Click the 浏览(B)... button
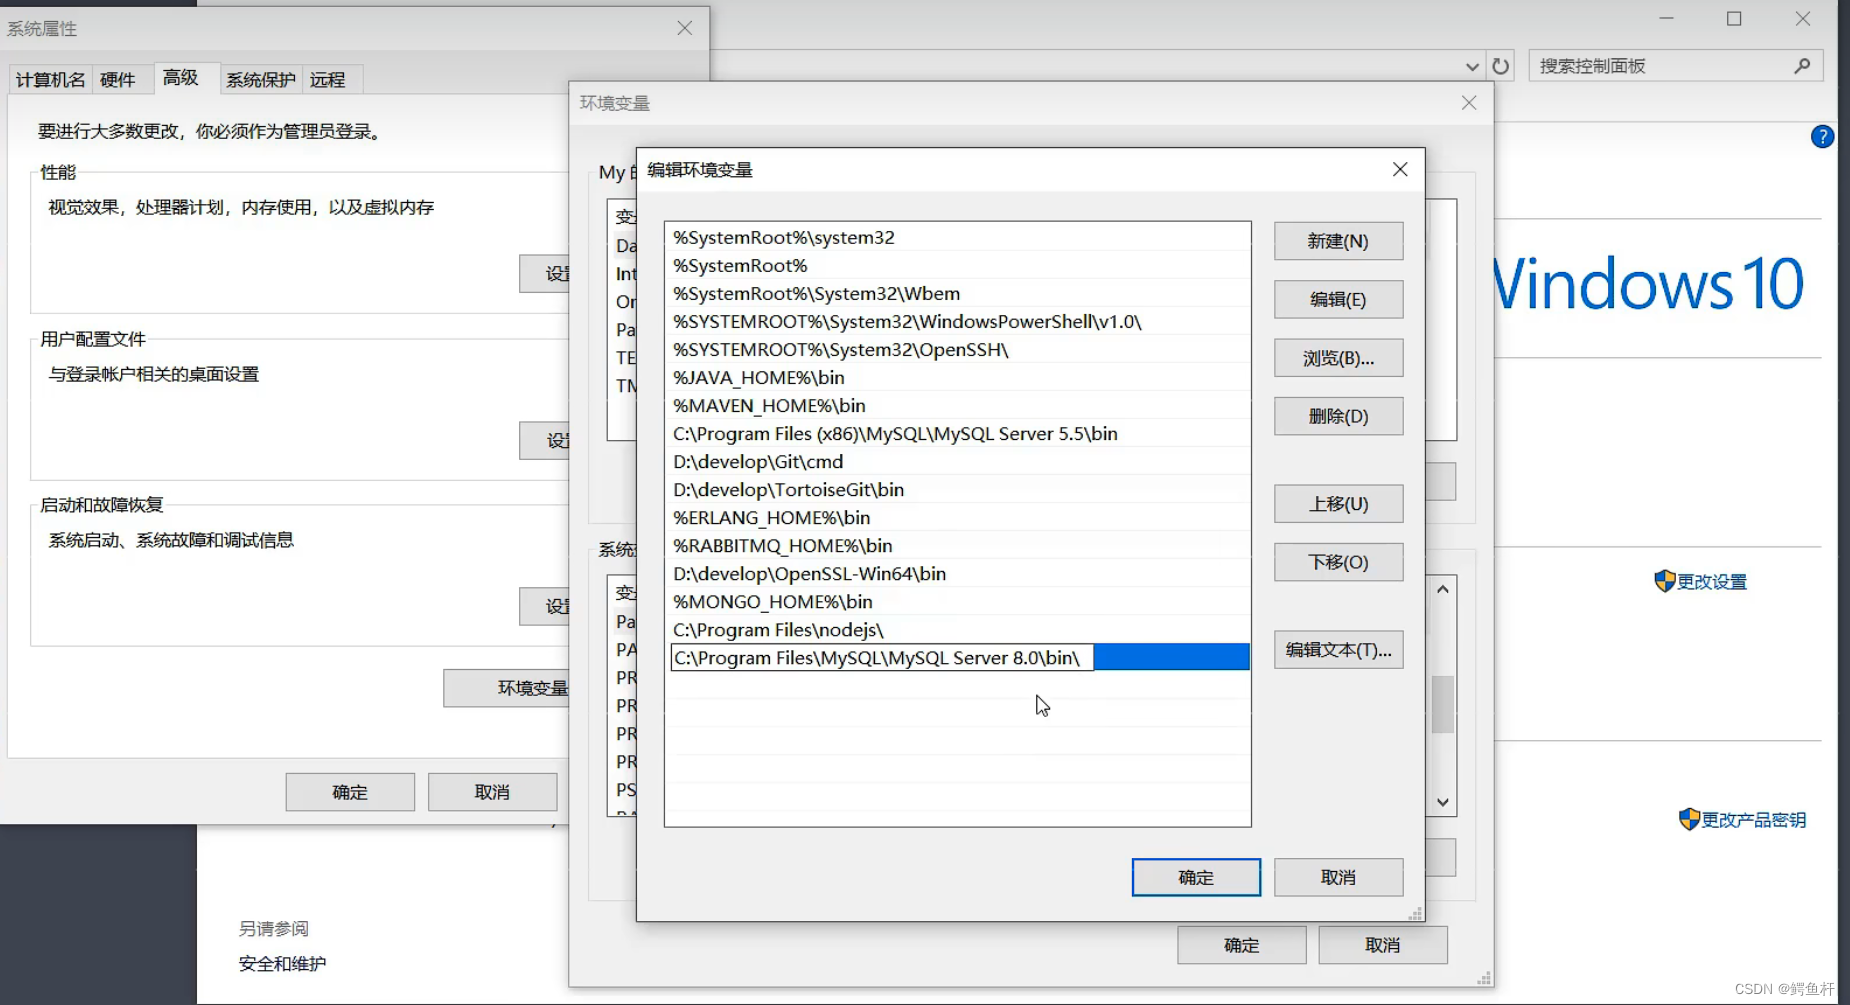 click(1338, 358)
